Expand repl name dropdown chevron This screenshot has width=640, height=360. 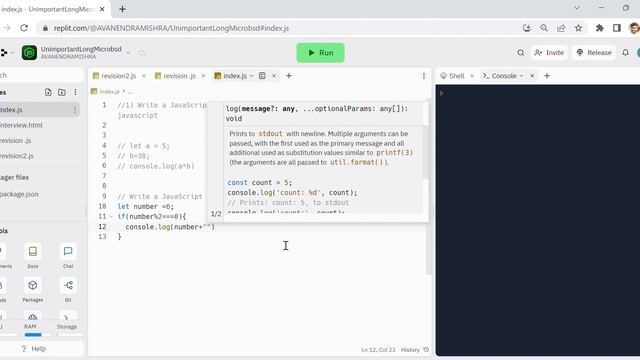pyautogui.click(x=128, y=53)
